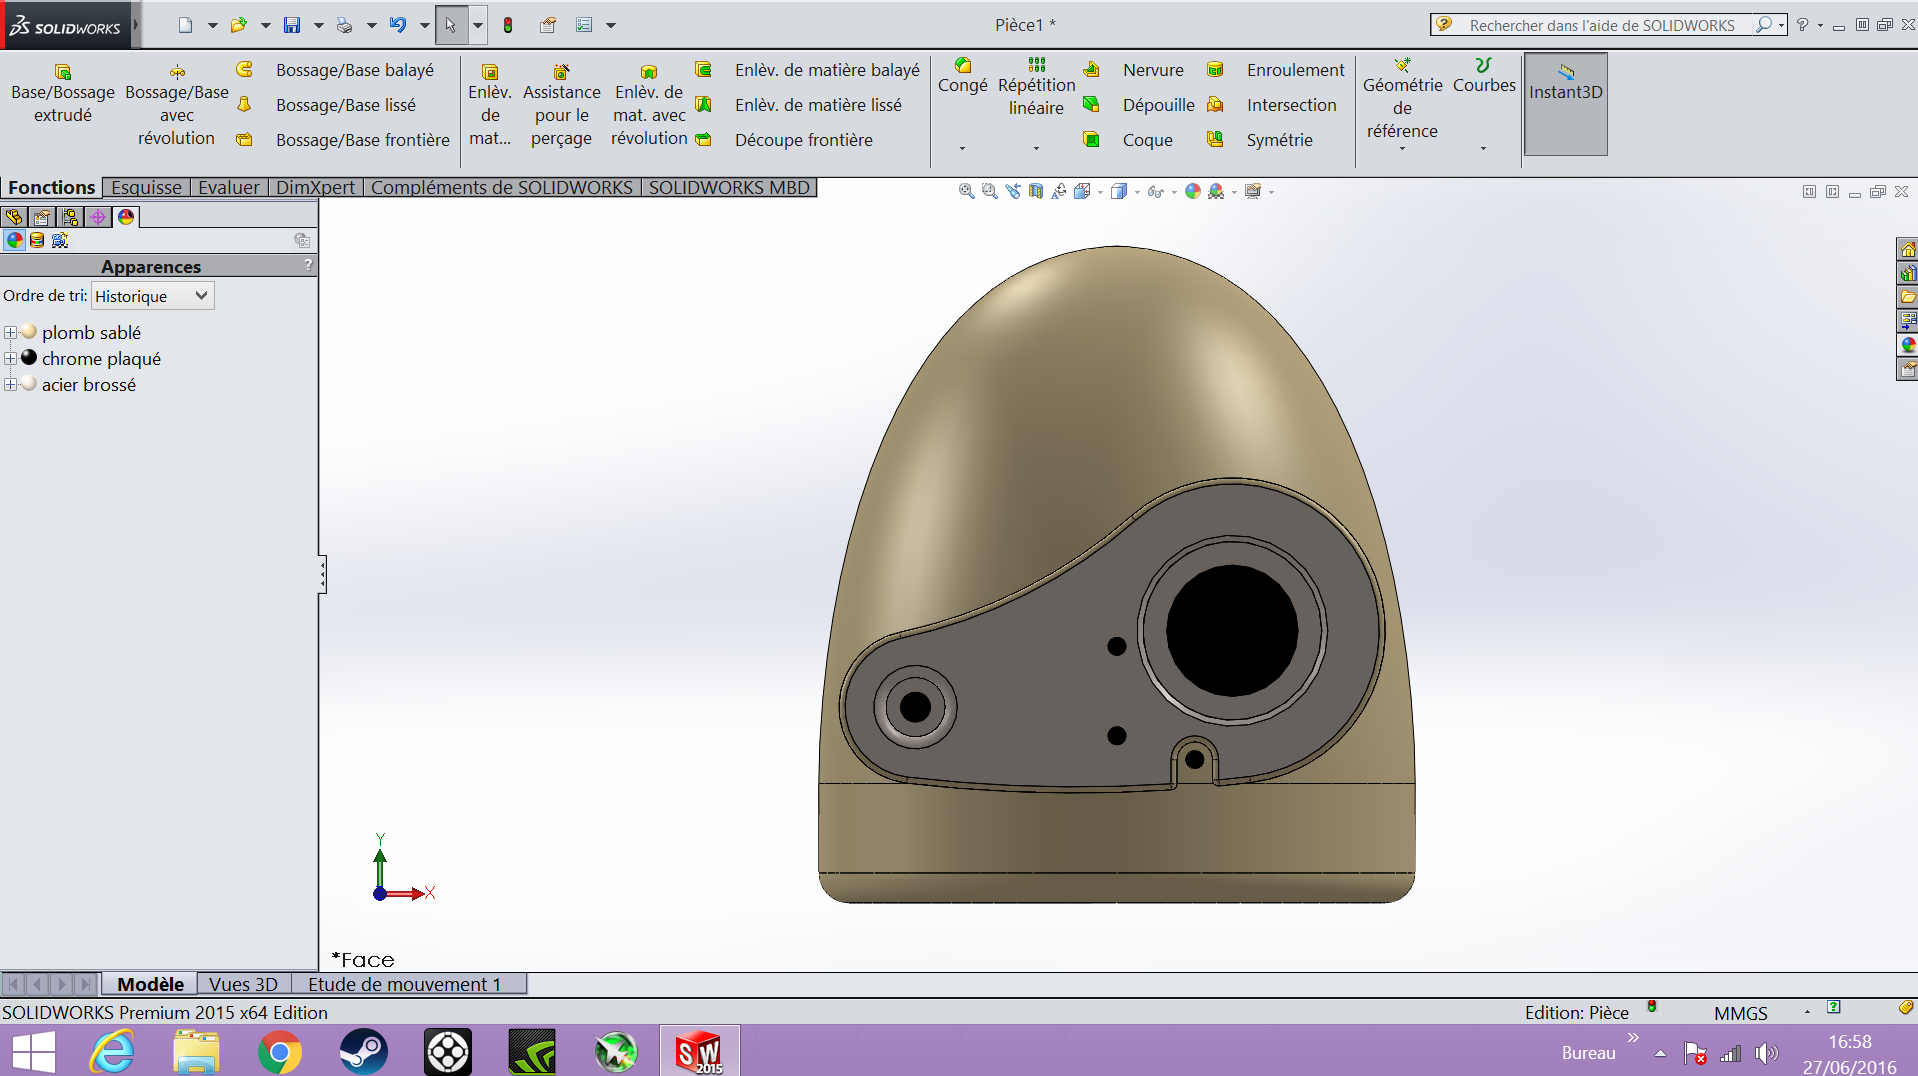Screen dimensions: 1918x1076
Task: Toggle View Scene, Lights and Cameras button
Action: [x=60, y=240]
